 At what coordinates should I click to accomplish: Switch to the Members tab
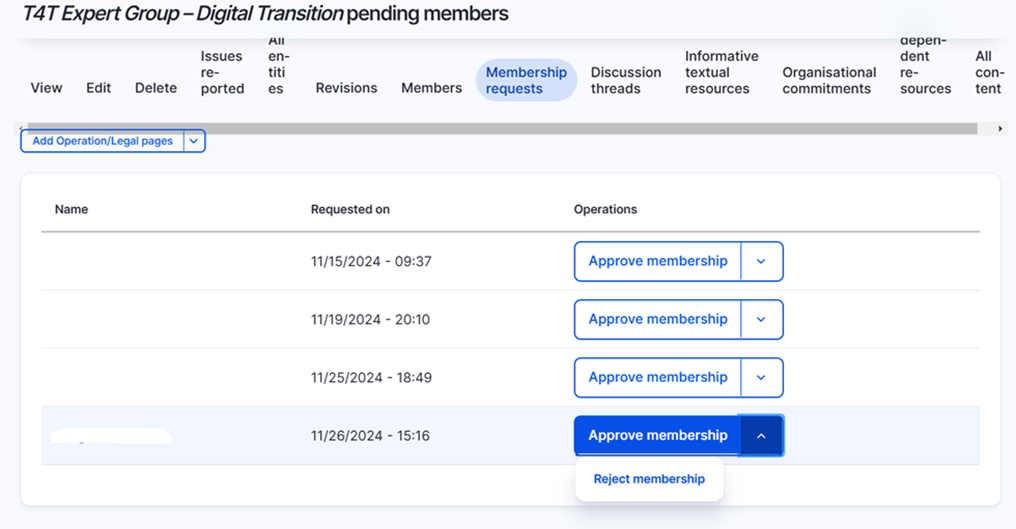point(431,88)
